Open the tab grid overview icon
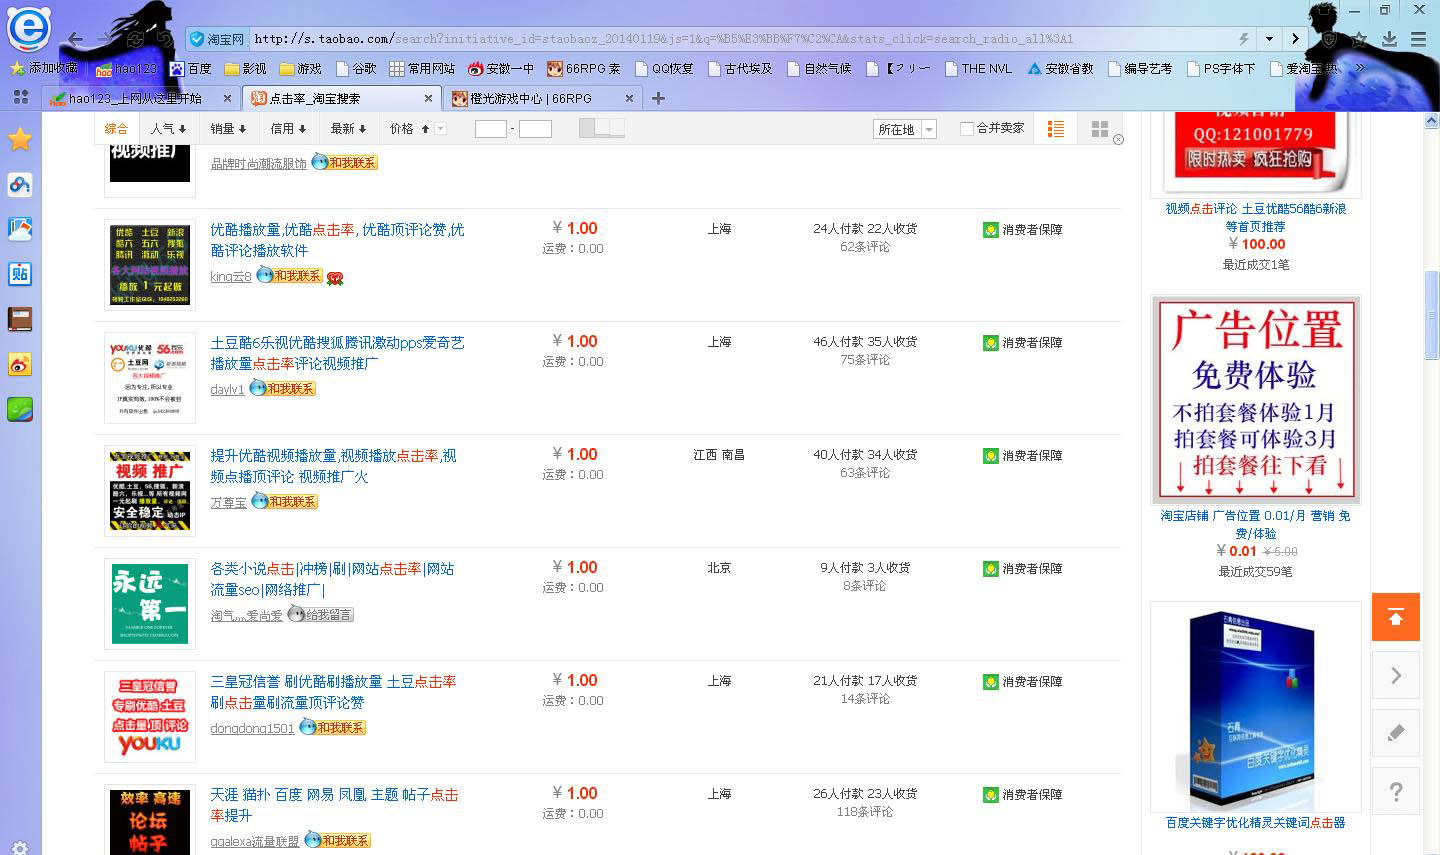1440x855 pixels. pyautogui.click(x=20, y=97)
